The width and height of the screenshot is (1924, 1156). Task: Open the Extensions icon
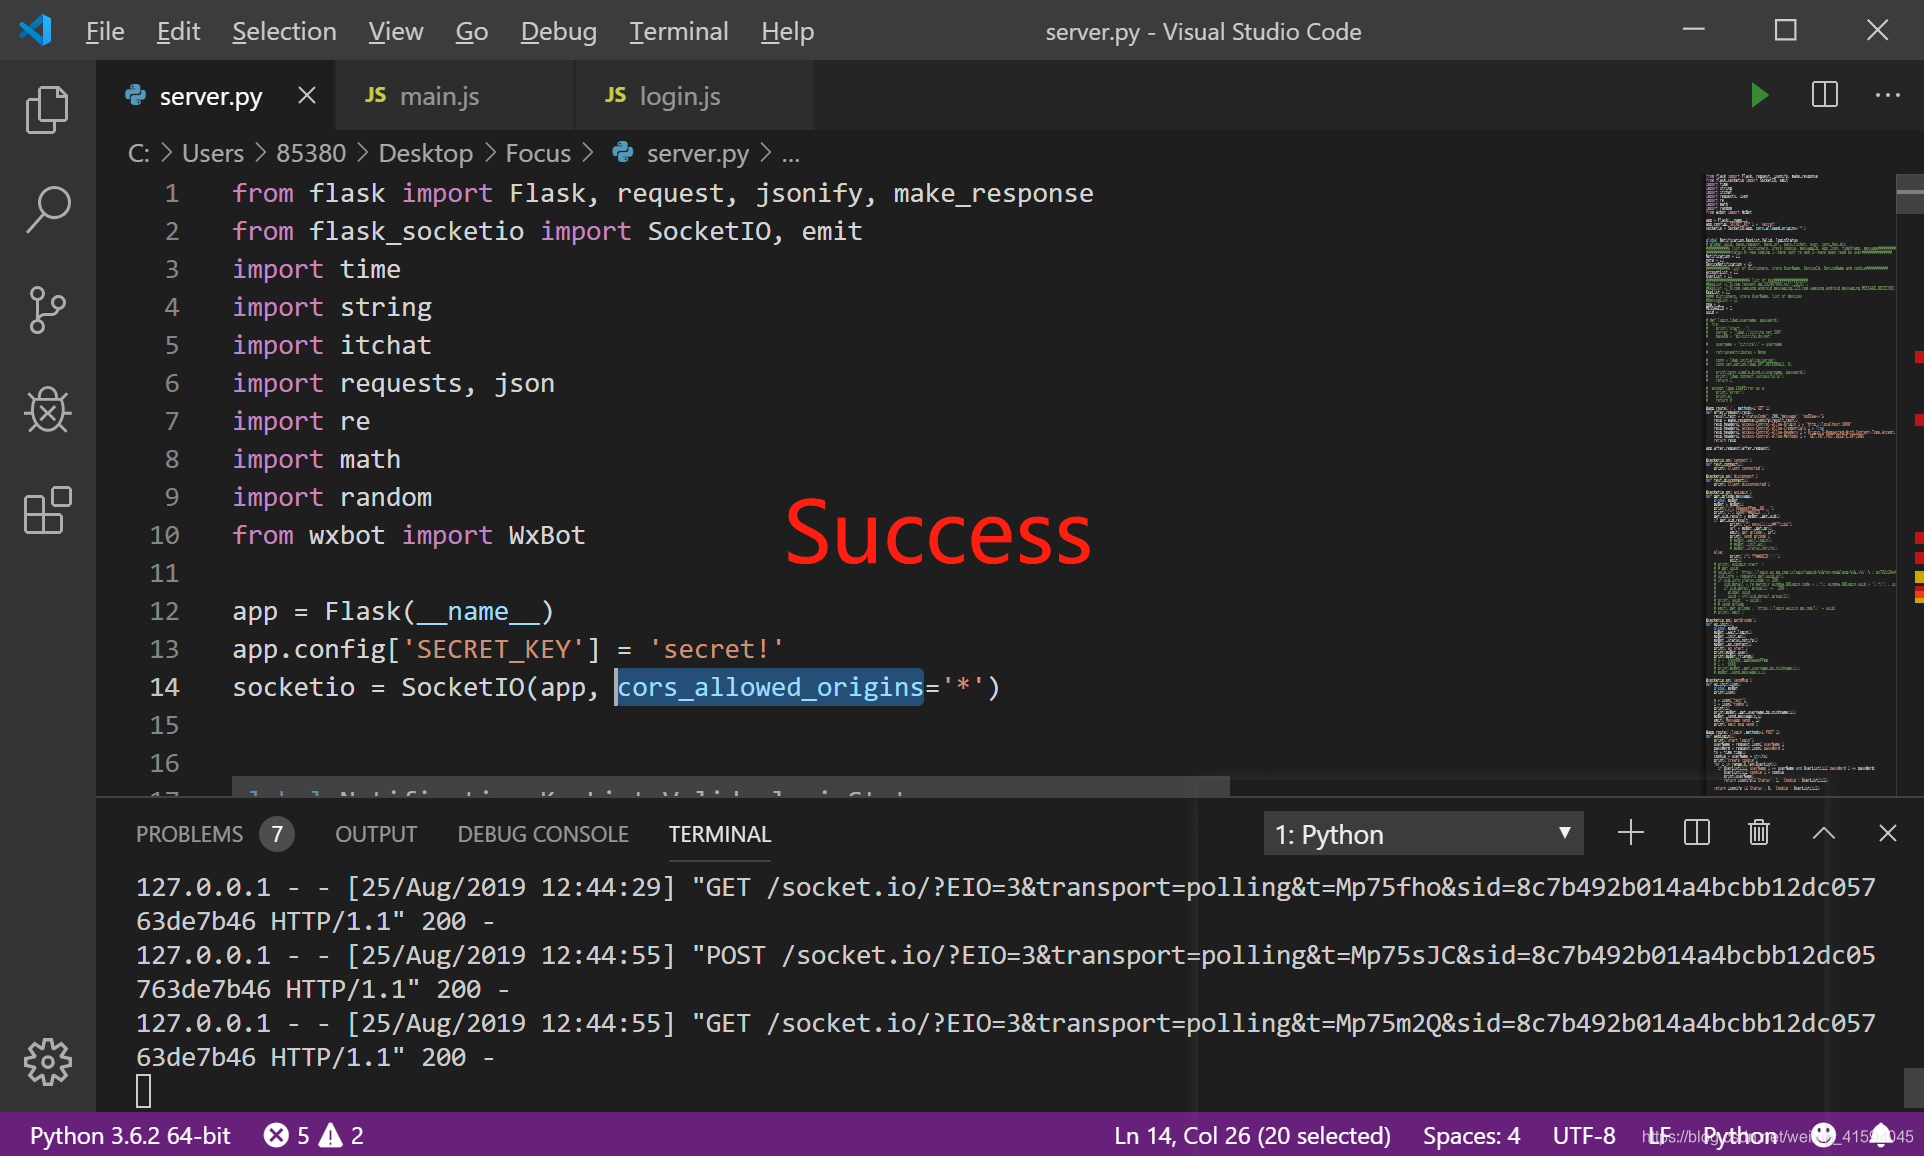point(47,511)
